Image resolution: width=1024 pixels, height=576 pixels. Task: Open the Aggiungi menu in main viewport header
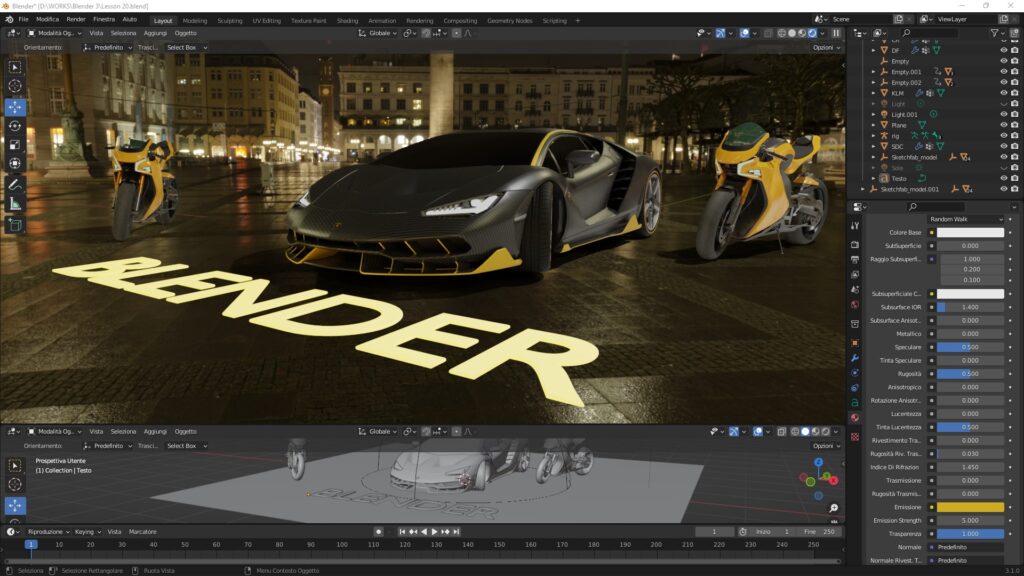click(155, 33)
